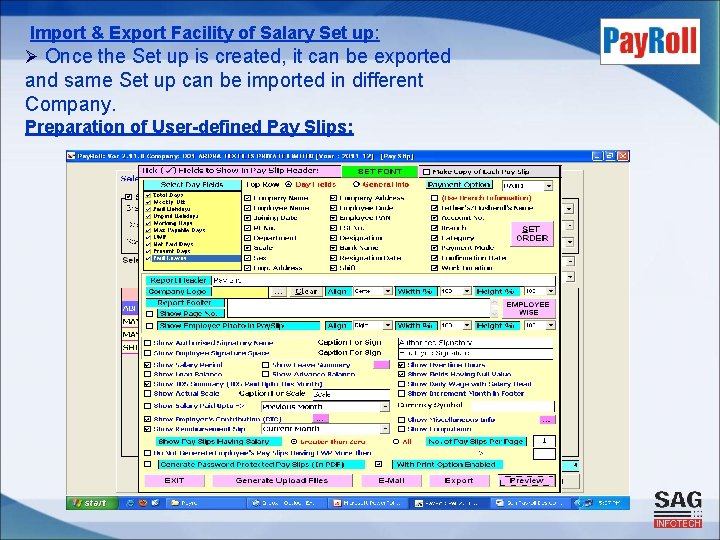Click the PayRoll logo on slide

tap(650, 41)
